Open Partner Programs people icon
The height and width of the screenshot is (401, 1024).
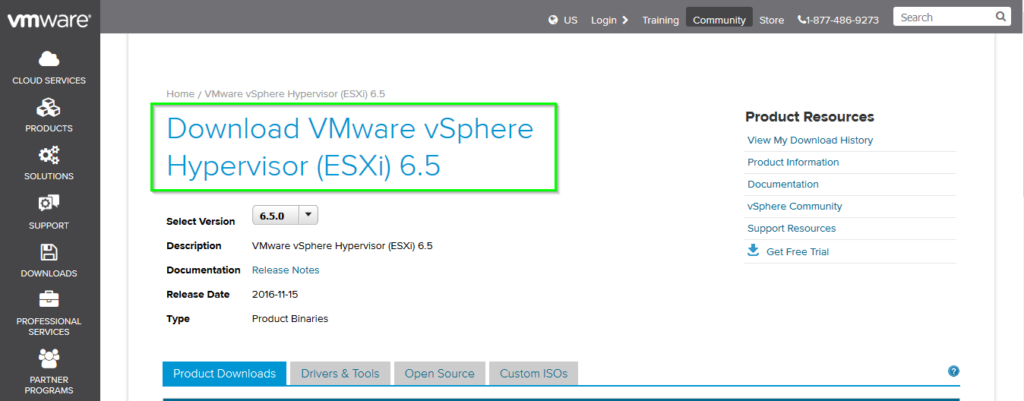[x=49, y=357]
